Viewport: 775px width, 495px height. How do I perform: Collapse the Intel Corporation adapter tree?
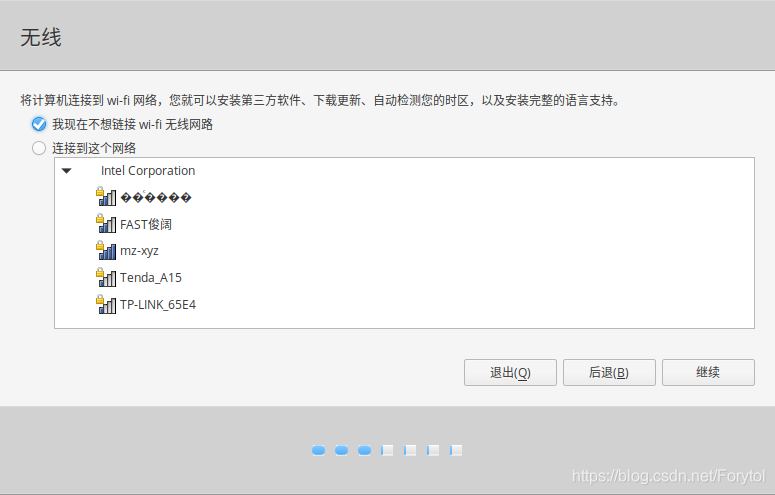tap(67, 171)
